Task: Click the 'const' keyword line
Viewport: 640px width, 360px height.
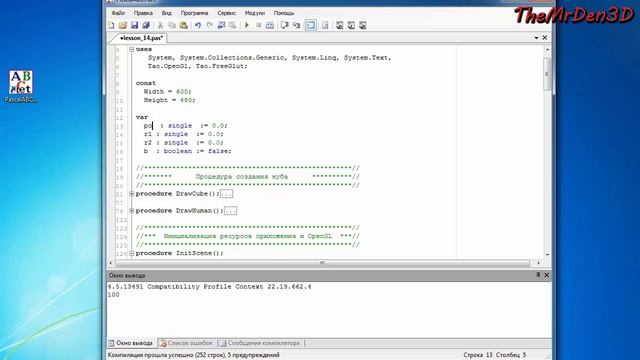Action: [146, 83]
